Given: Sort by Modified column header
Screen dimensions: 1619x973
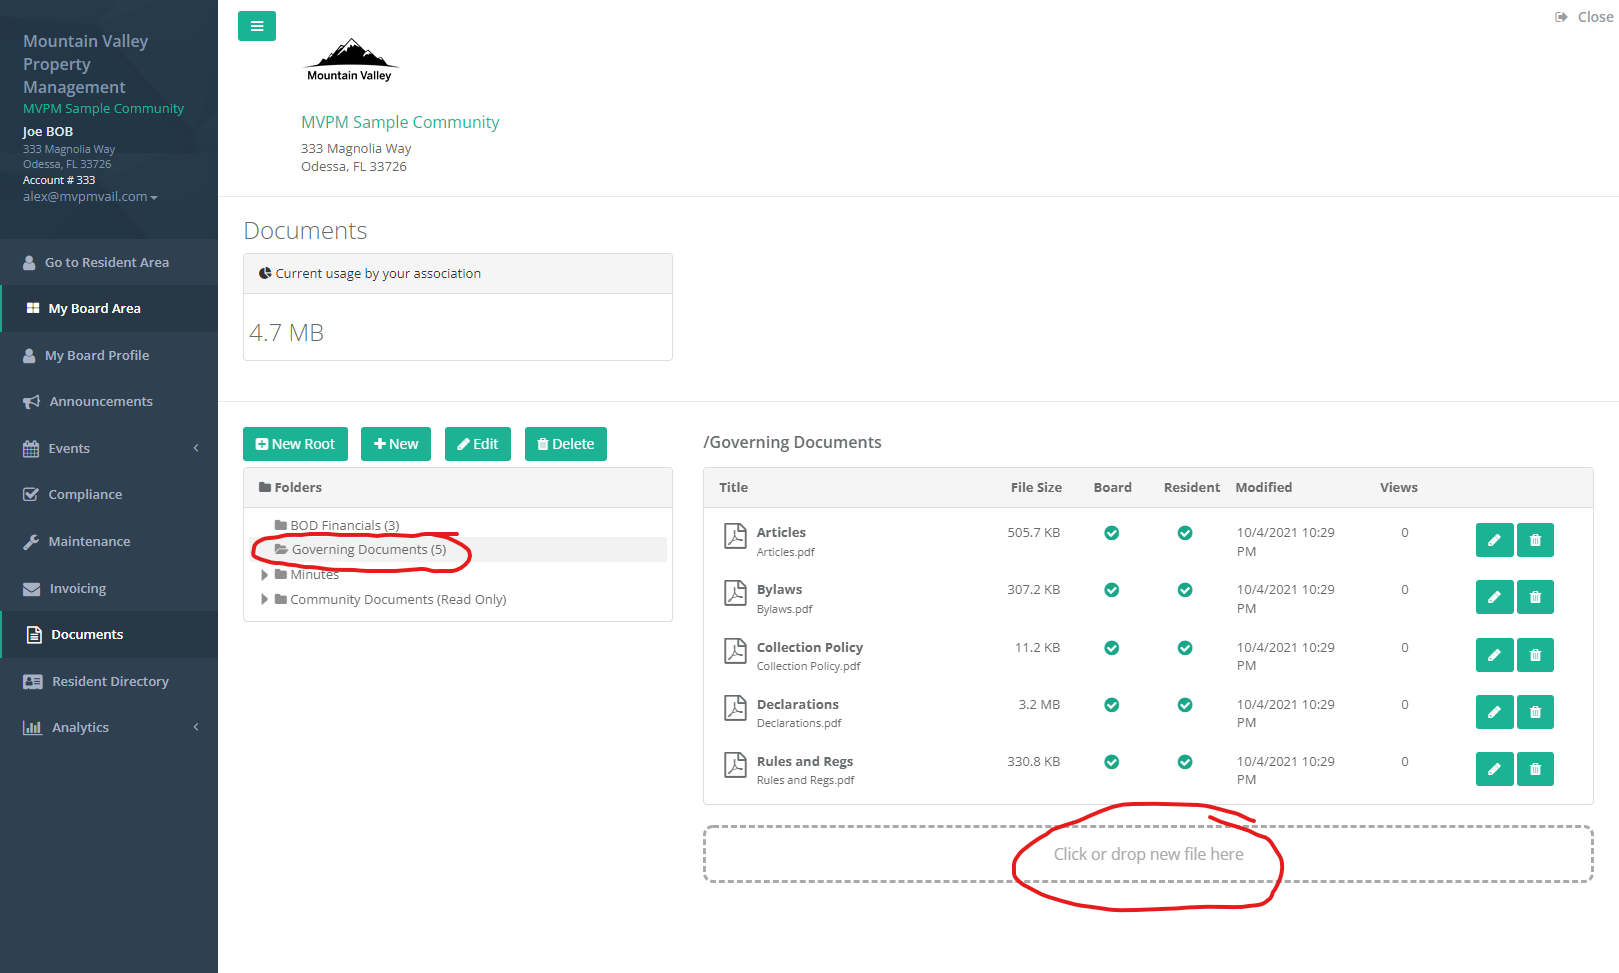Looking at the screenshot, I should point(1264,487).
